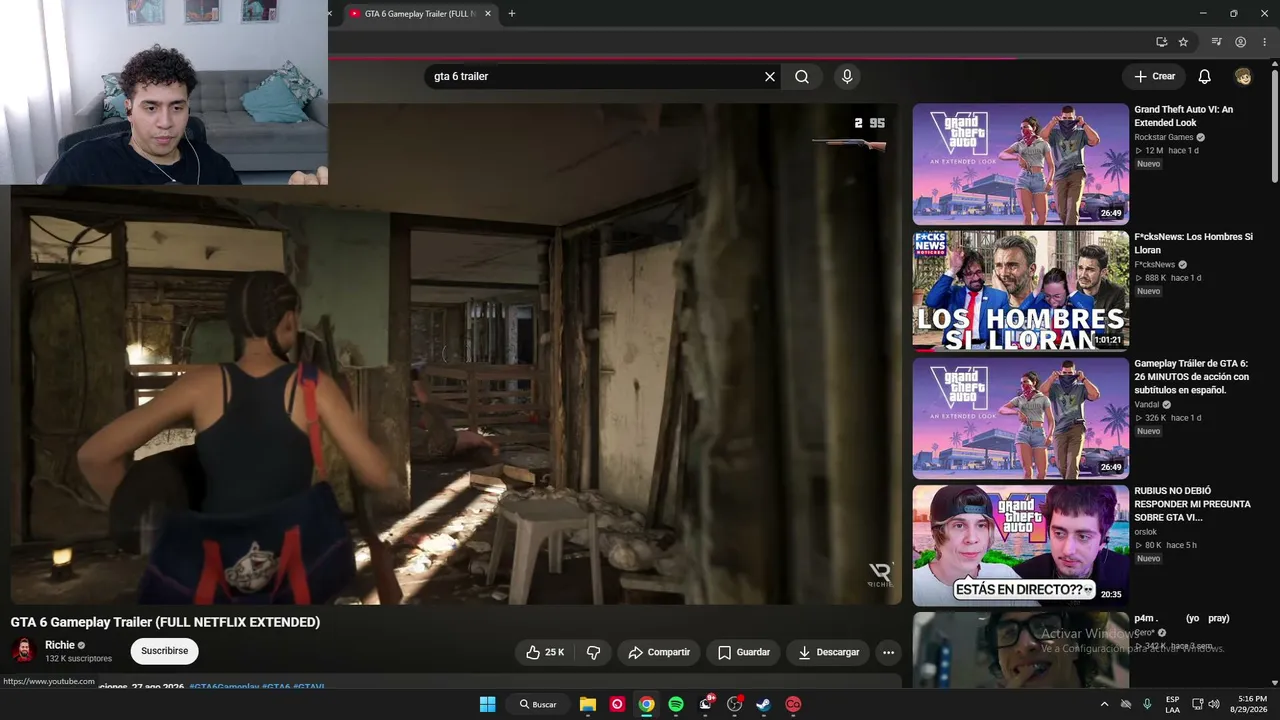Like the video with 25 K likes
The image size is (1280, 720).
point(545,652)
